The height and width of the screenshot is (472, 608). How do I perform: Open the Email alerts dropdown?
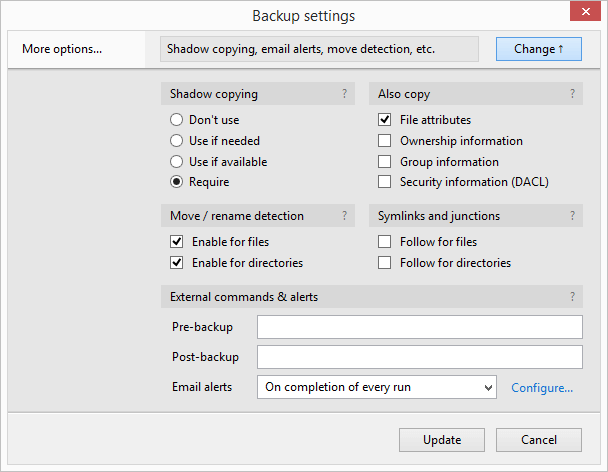(x=377, y=387)
